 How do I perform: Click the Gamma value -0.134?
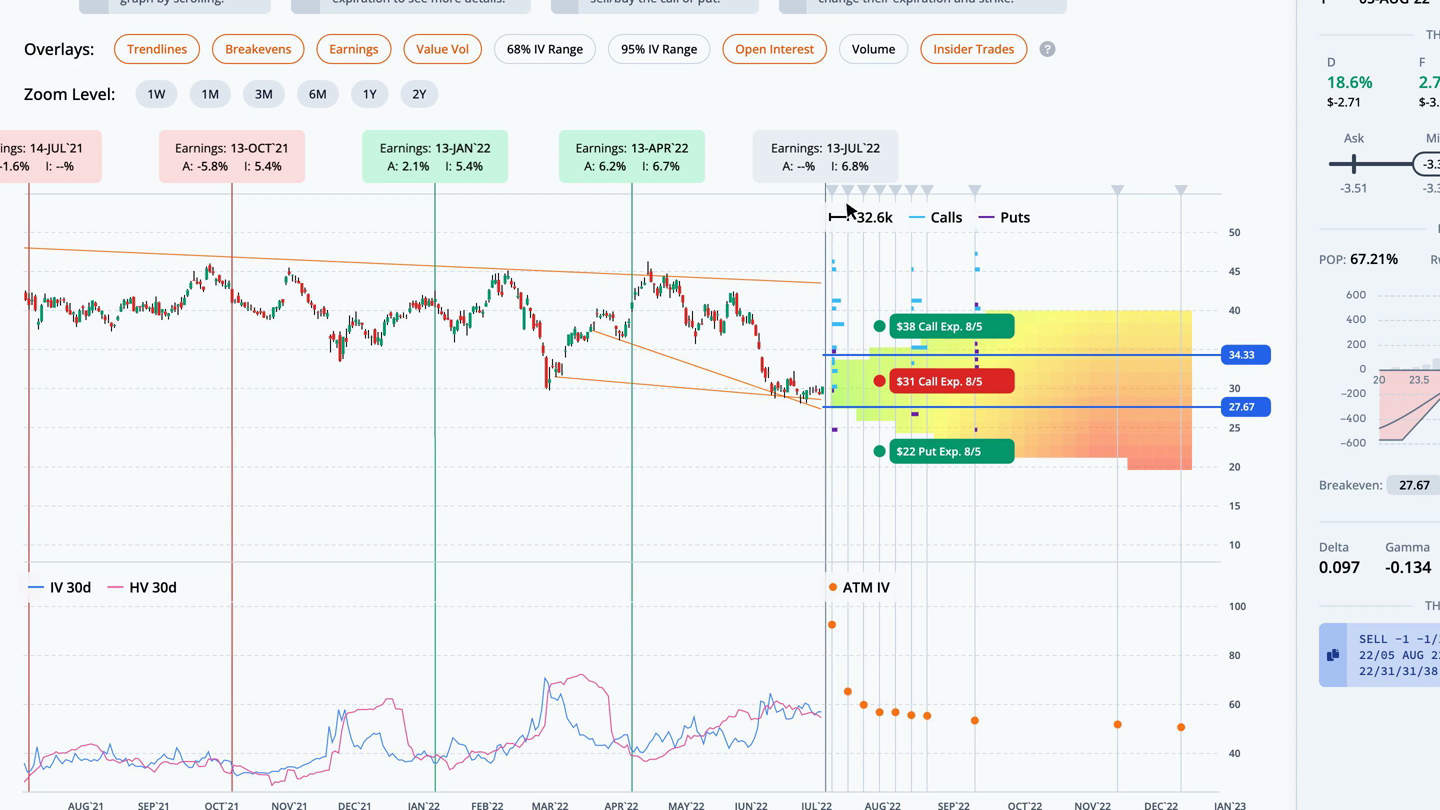pyautogui.click(x=1408, y=567)
